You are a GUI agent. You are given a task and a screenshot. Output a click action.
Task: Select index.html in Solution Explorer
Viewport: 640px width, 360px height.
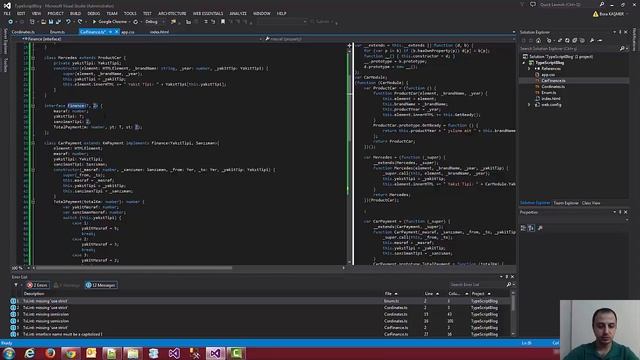pos(551,99)
